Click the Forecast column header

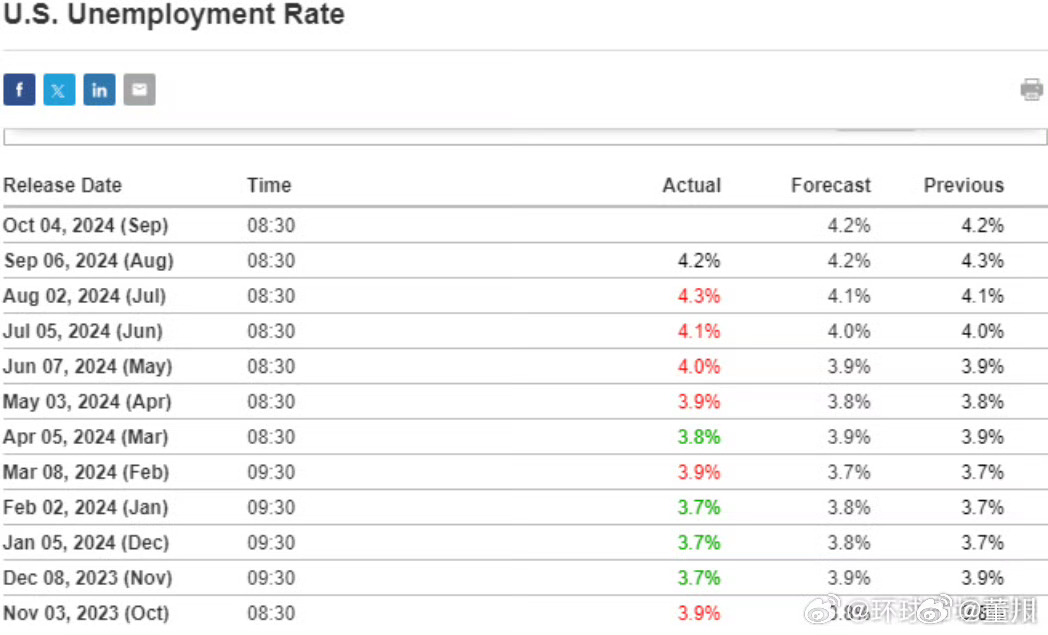[830, 185]
